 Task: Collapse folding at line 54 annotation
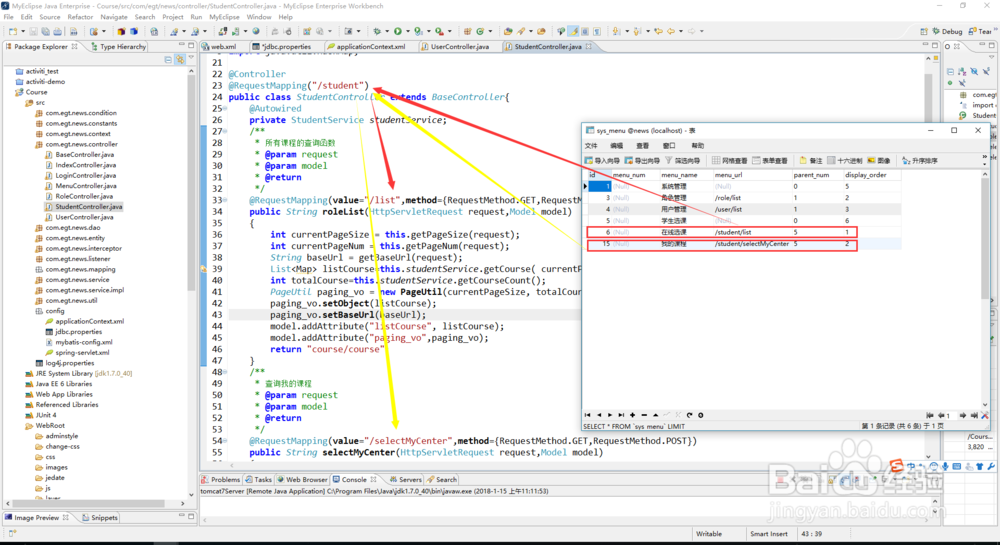(x=224, y=441)
